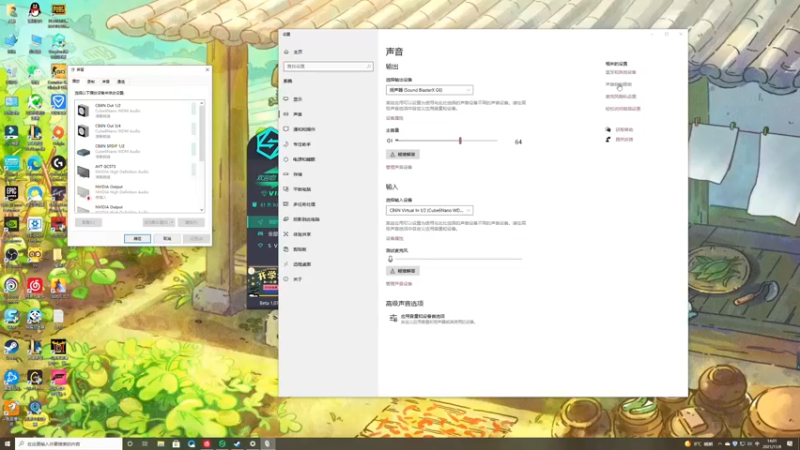Select AVT GC573 playback device

tap(136, 172)
